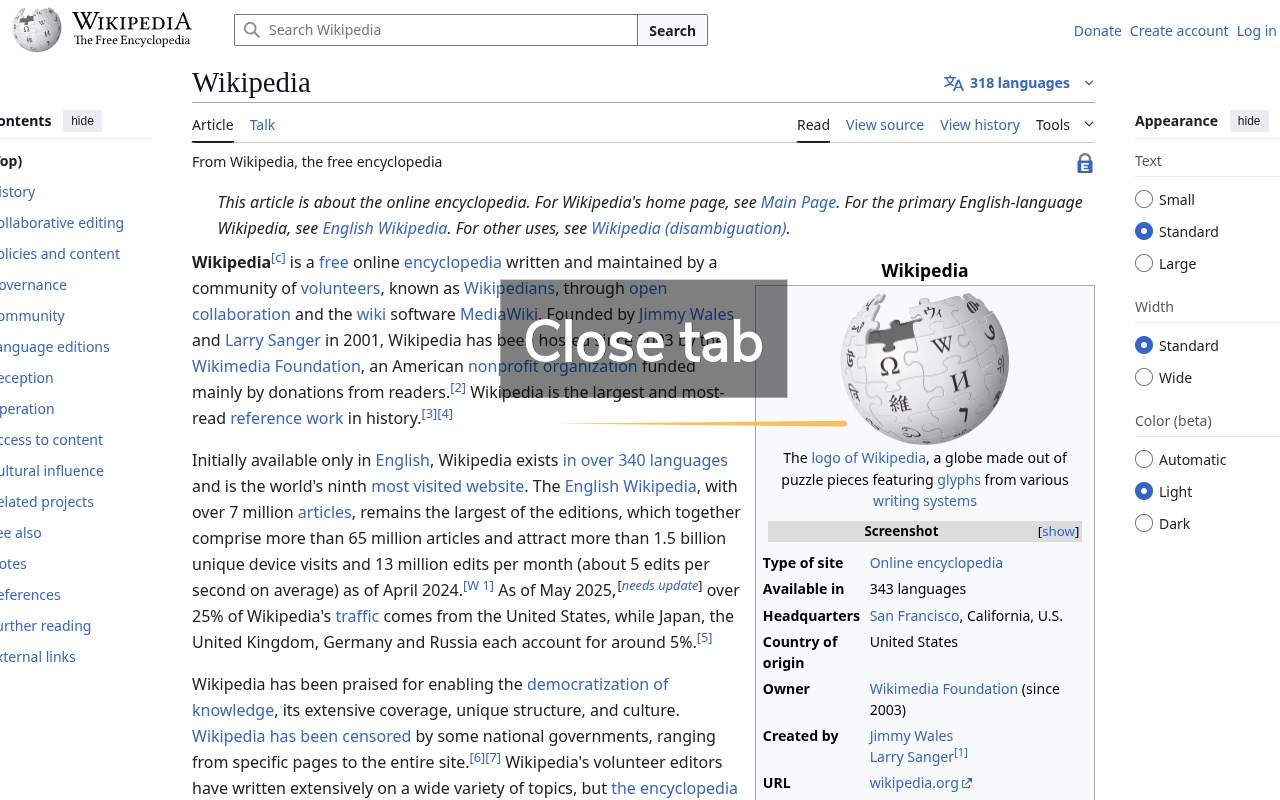This screenshot has width=1280, height=800.
Task: Open the Wikipedia globe image in infobox
Action: point(925,368)
